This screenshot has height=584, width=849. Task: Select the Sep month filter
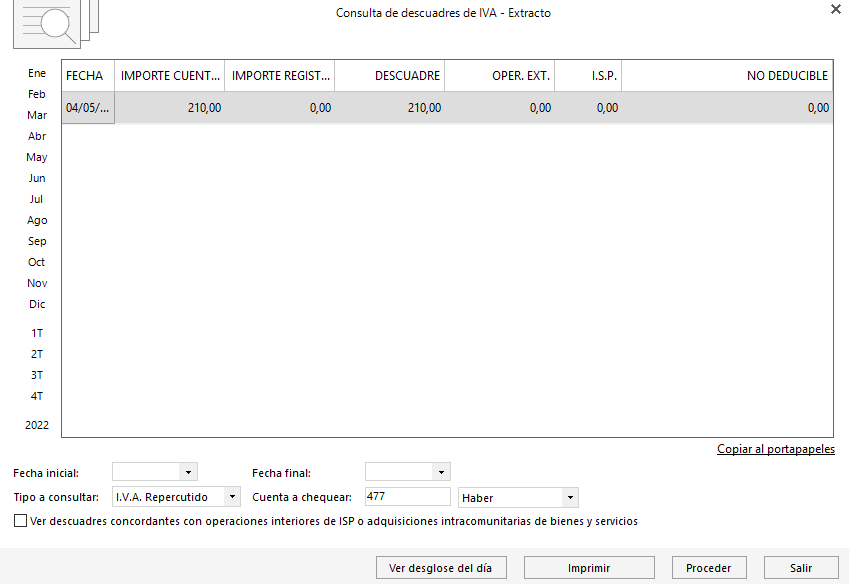(37, 241)
